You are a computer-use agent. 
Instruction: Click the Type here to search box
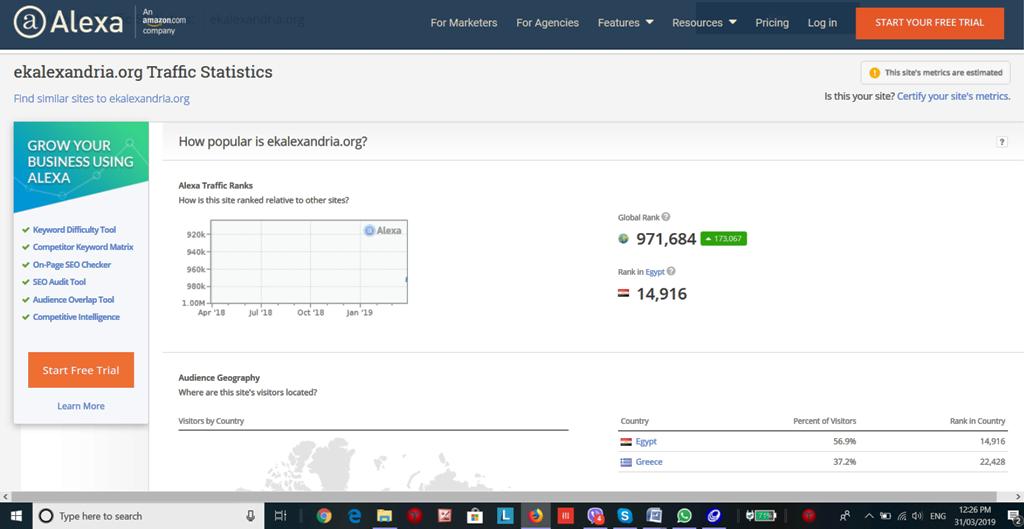(x=140, y=516)
